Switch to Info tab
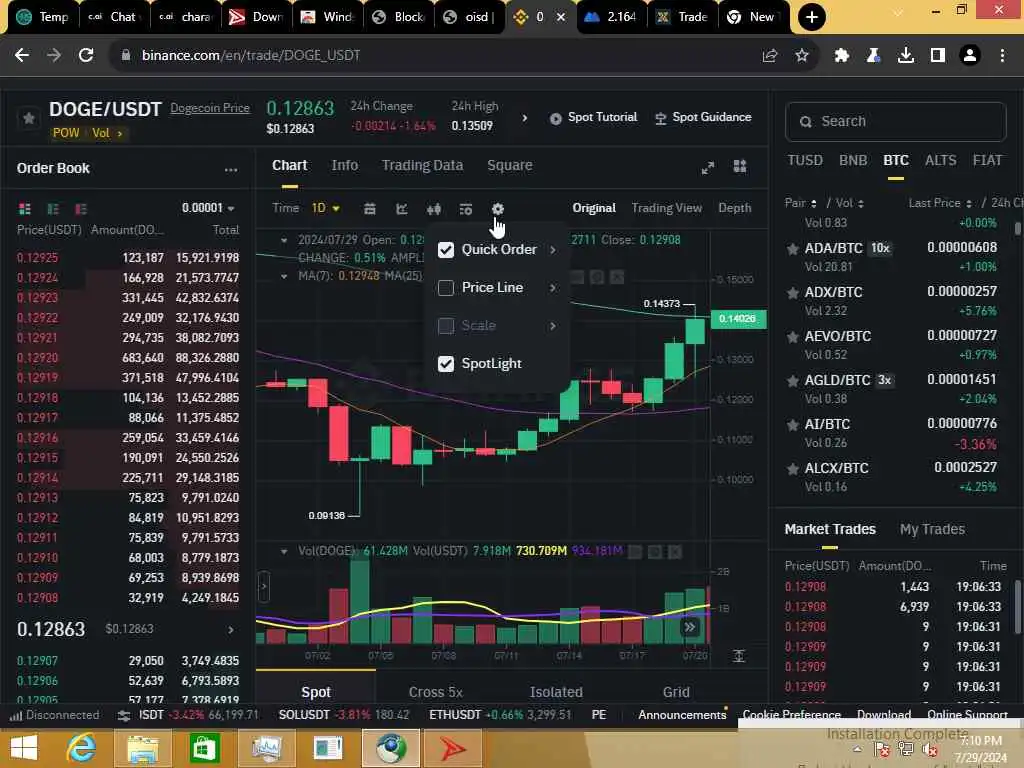The width and height of the screenshot is (1024, 768). (x=344, y=165)
